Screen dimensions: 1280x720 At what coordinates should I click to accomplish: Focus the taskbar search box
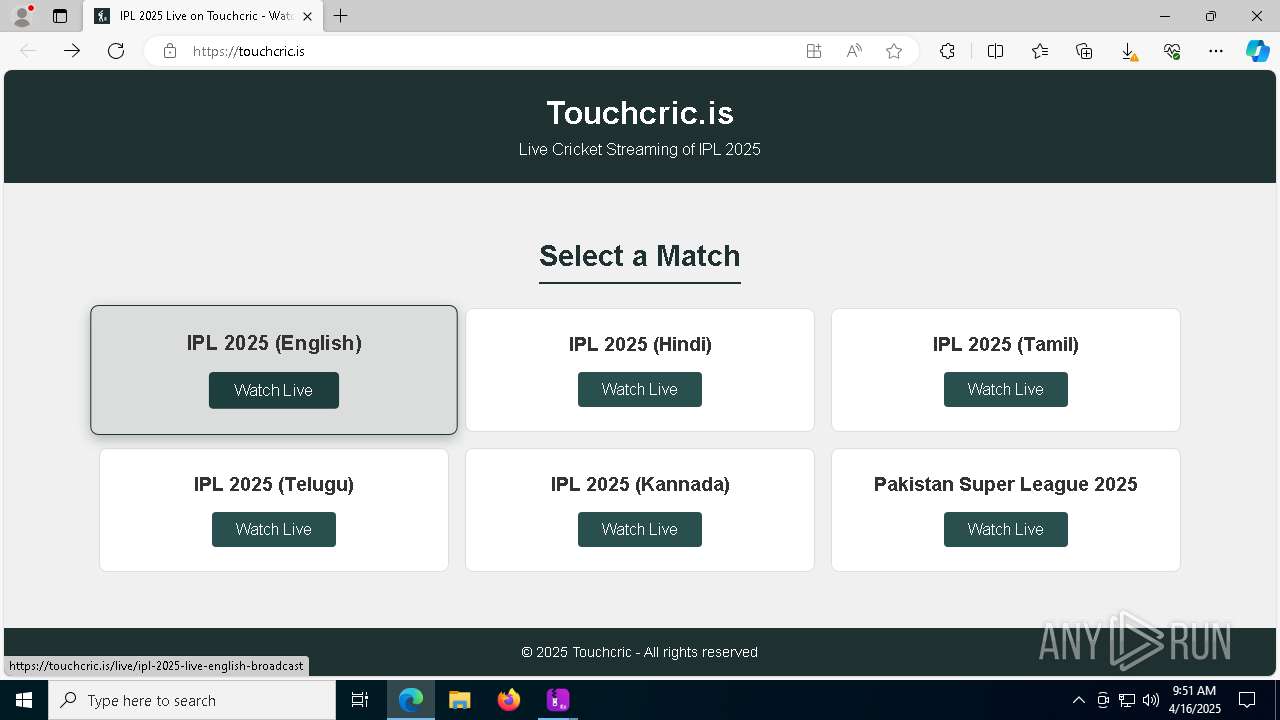[x=192, y=700]
